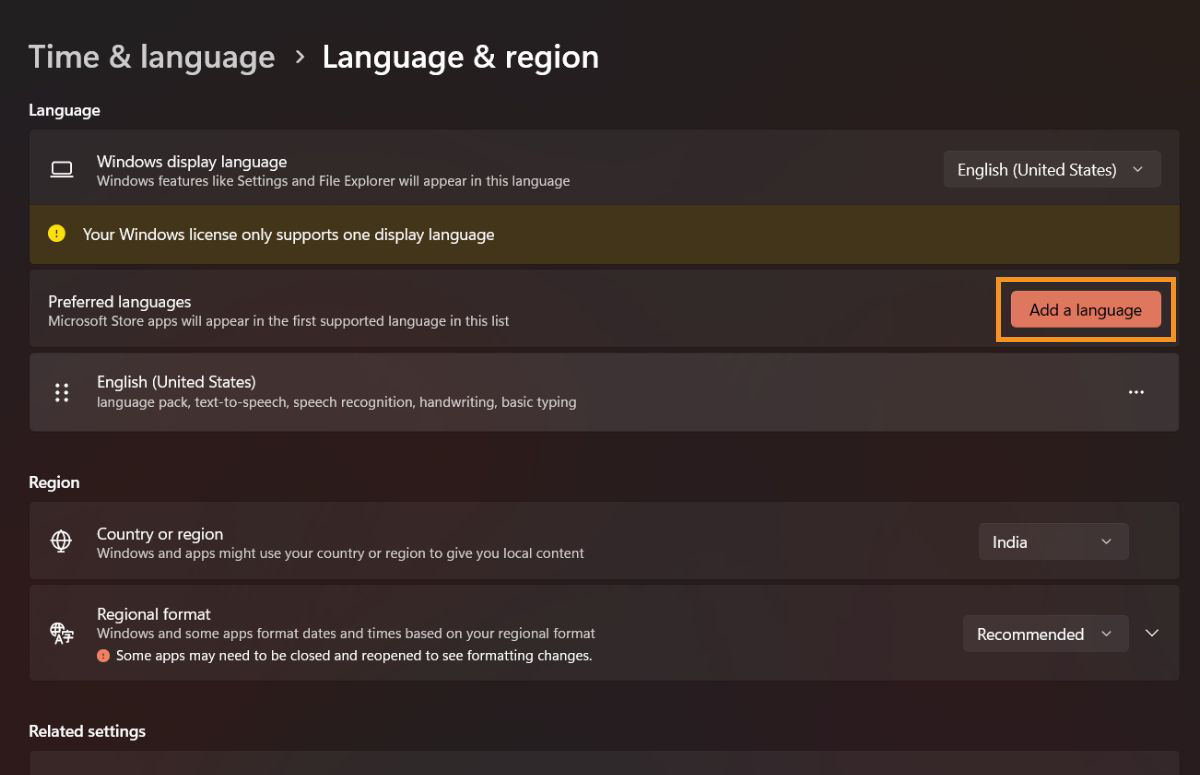Screen dimensions: 1200x775
Task: Open the Time & language breadcrumb link
Action: tap(151, 57)
